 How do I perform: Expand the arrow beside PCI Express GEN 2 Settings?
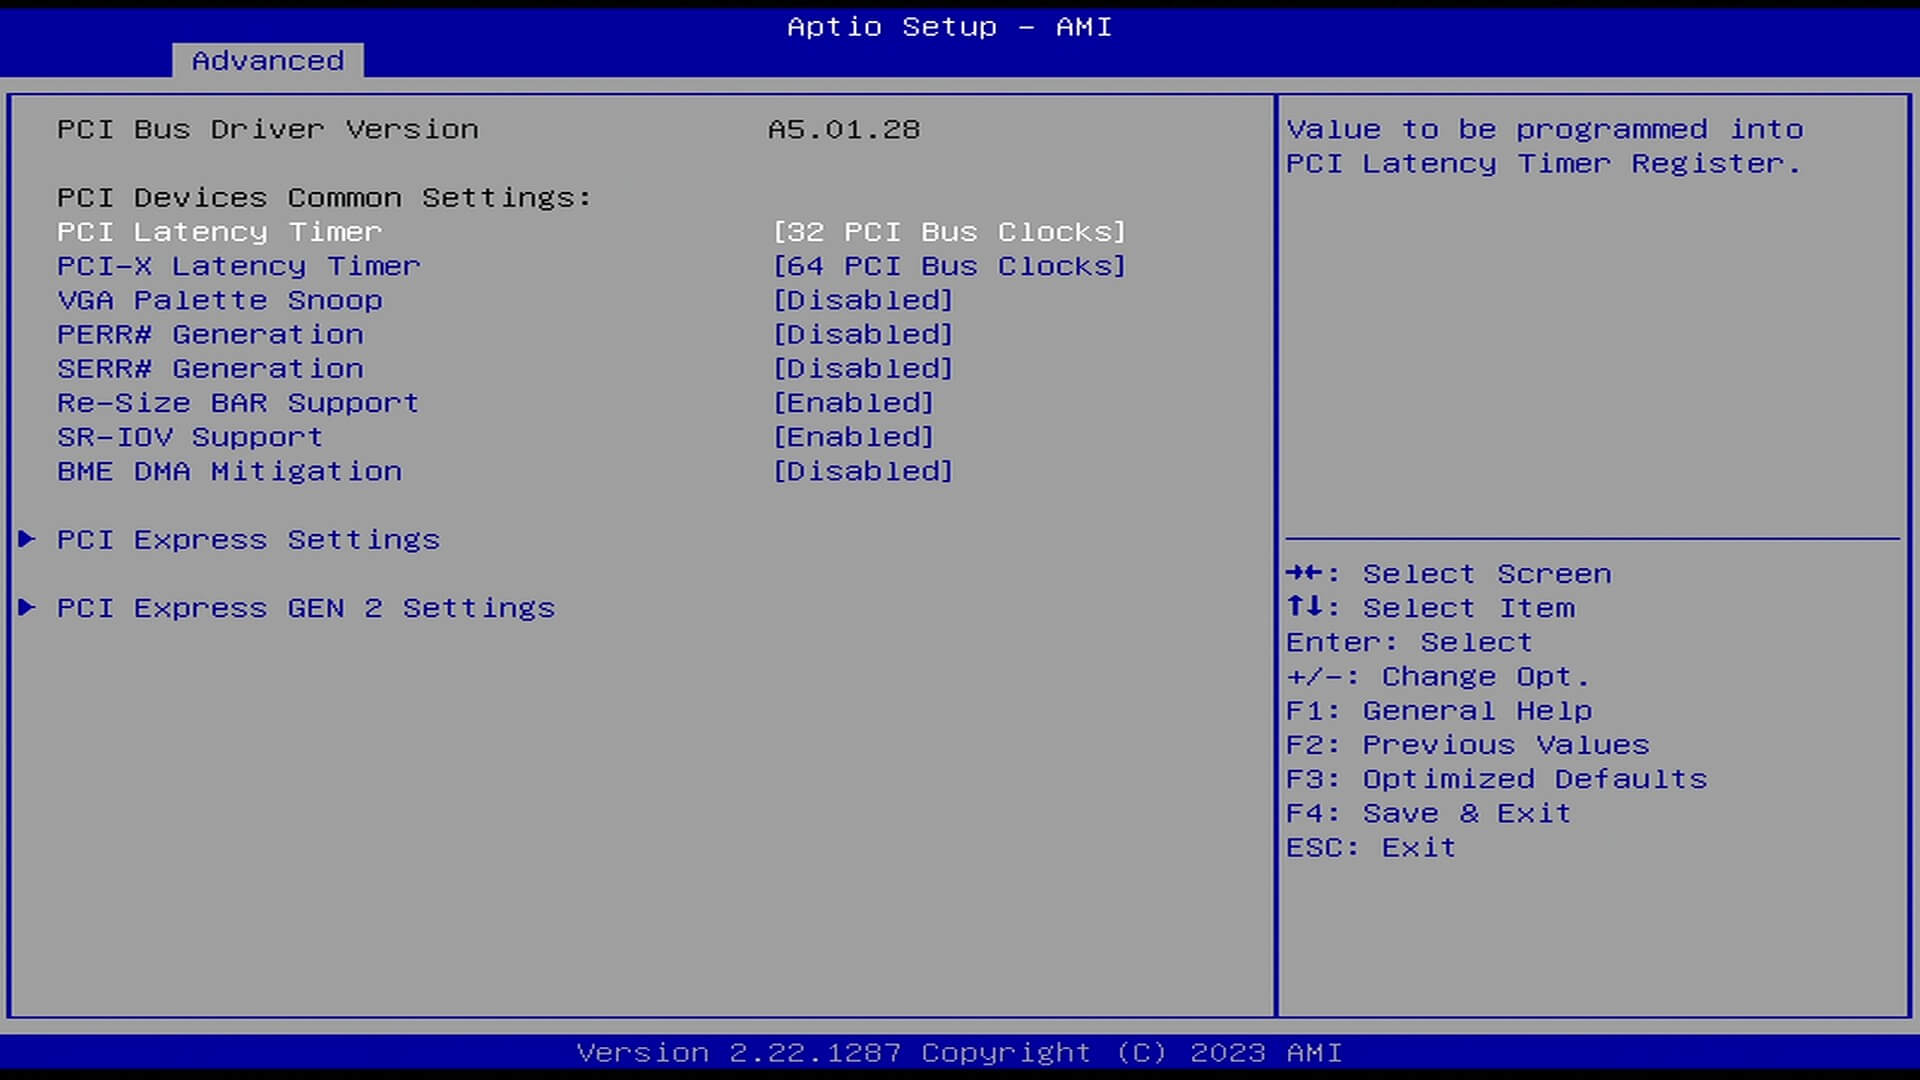point(27,607)
